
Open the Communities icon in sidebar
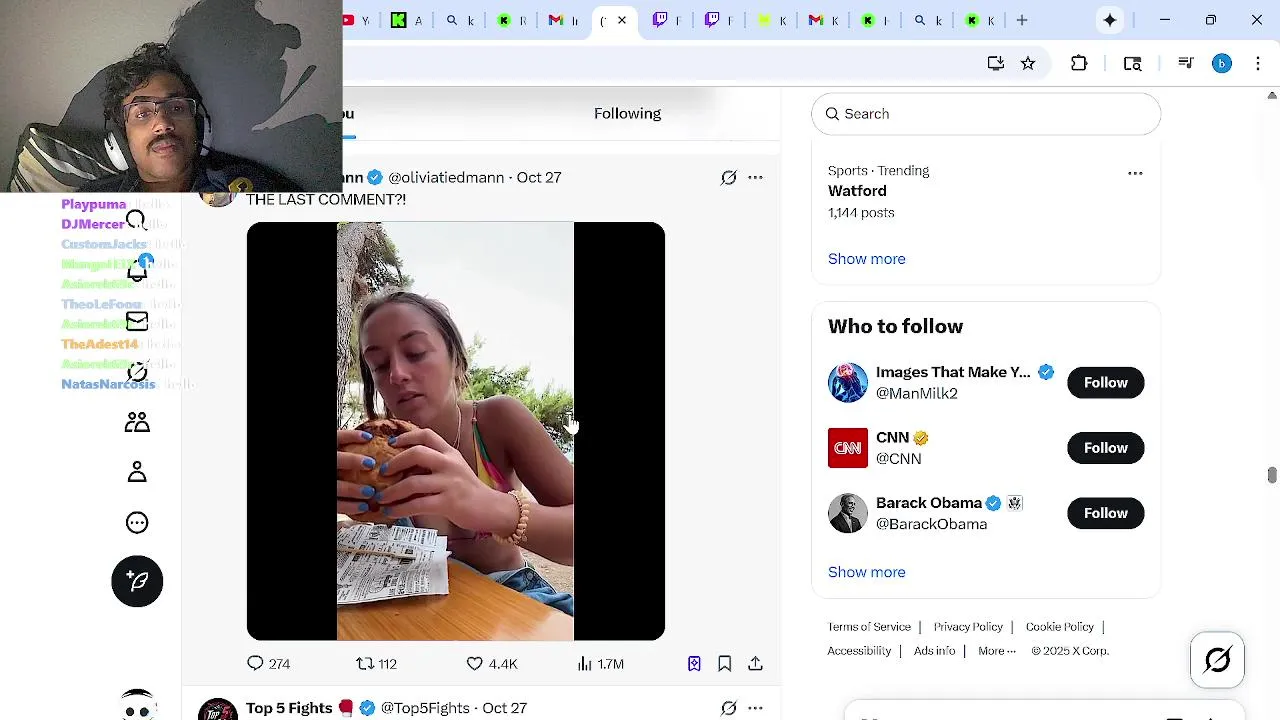click(137, 422)
